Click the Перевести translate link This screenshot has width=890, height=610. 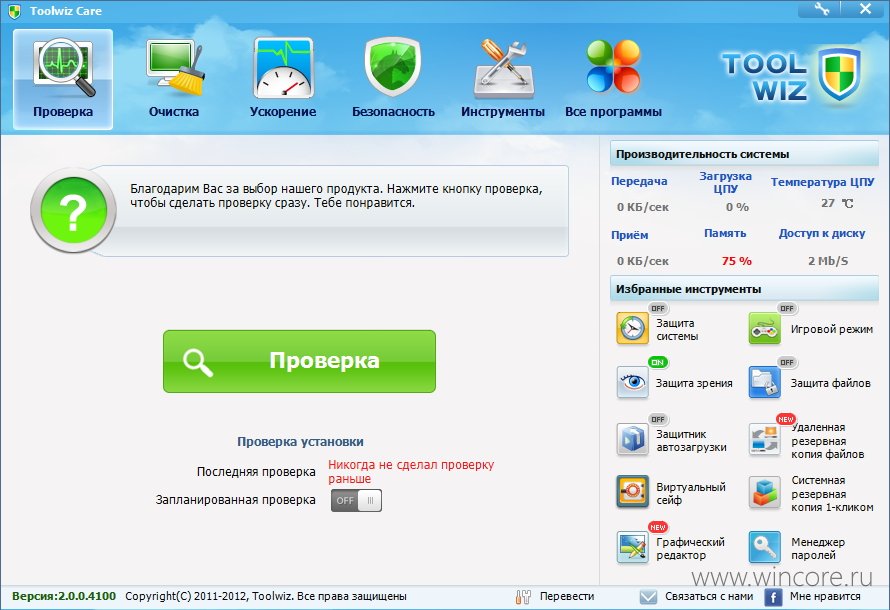pyautogui.click(x=567, y=596)
